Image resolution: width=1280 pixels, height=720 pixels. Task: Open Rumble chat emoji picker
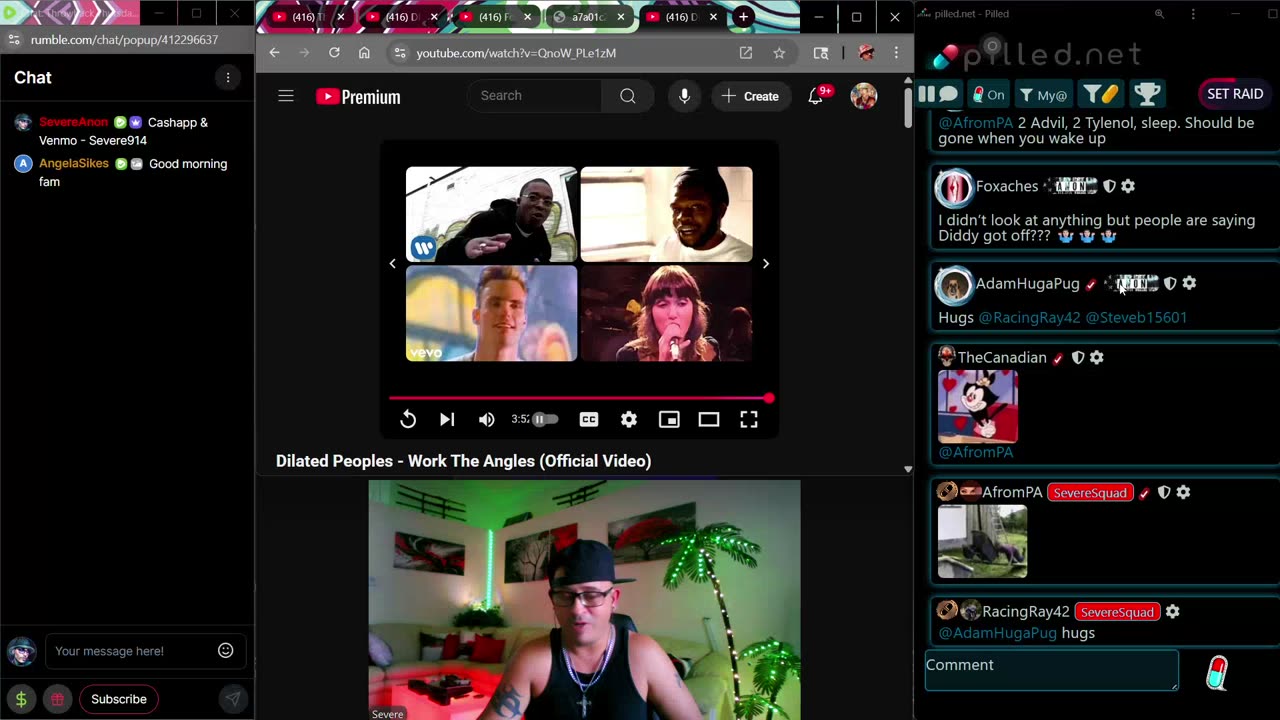[x=226, y=651]
